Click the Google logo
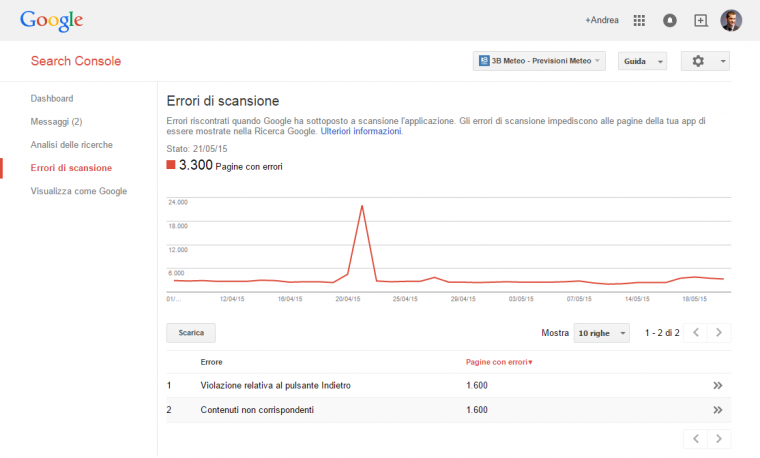The height and width of the screenshot is (458, 760). click(x=51, y=20)
